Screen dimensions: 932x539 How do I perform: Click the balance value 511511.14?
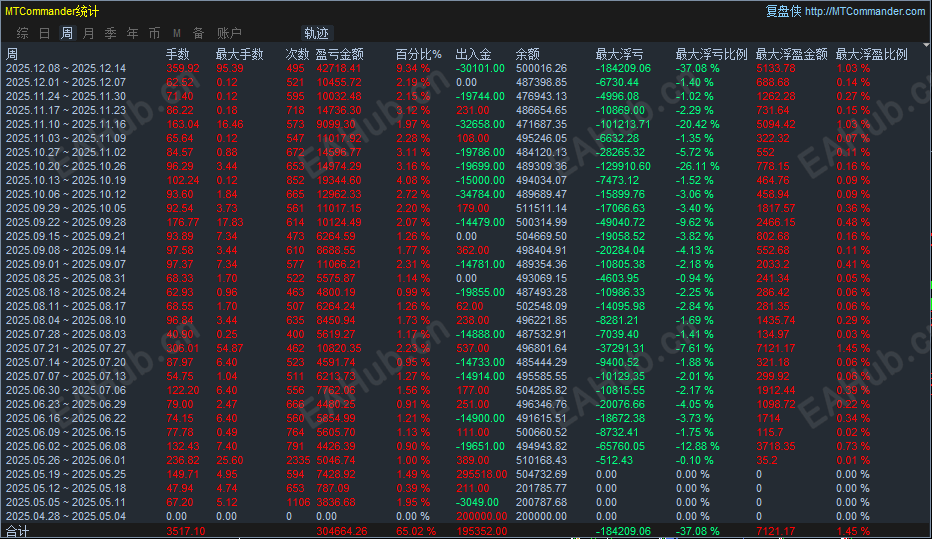click(x=541, y=209)
